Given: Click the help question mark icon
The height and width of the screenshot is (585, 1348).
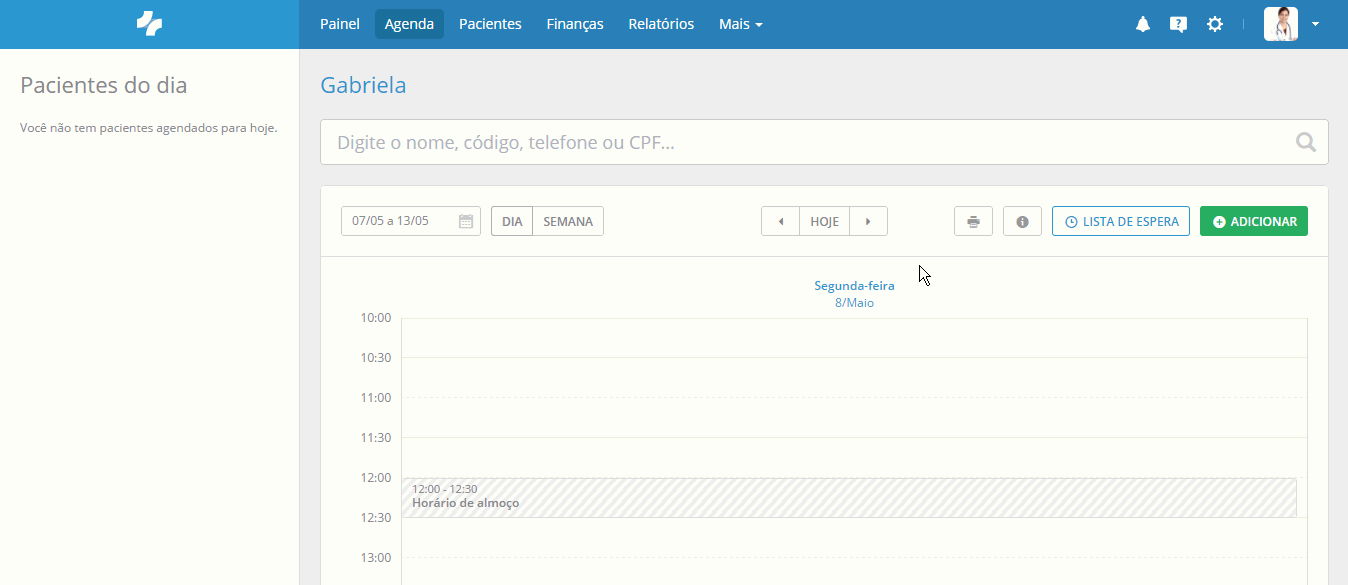Looking at the screenshot, I should click(1178, 23).
